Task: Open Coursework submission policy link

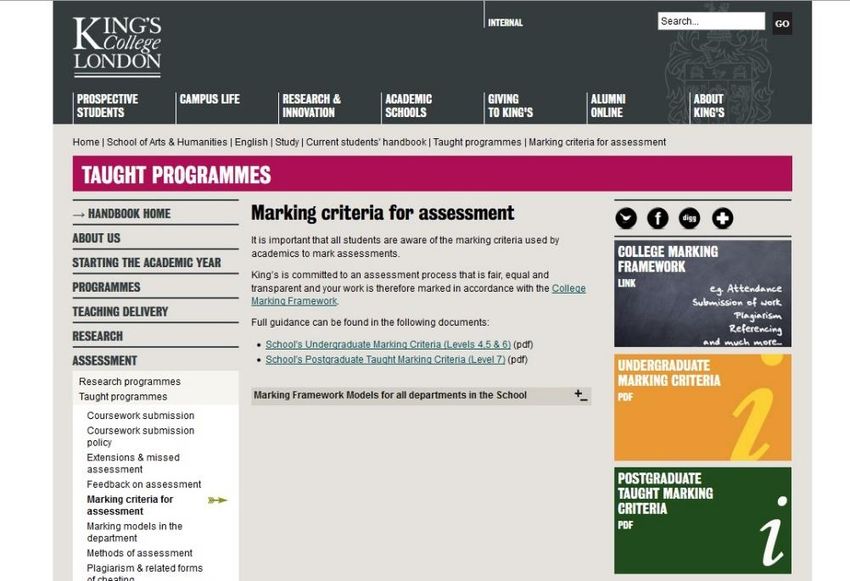Action: click(x=140, y=436)
